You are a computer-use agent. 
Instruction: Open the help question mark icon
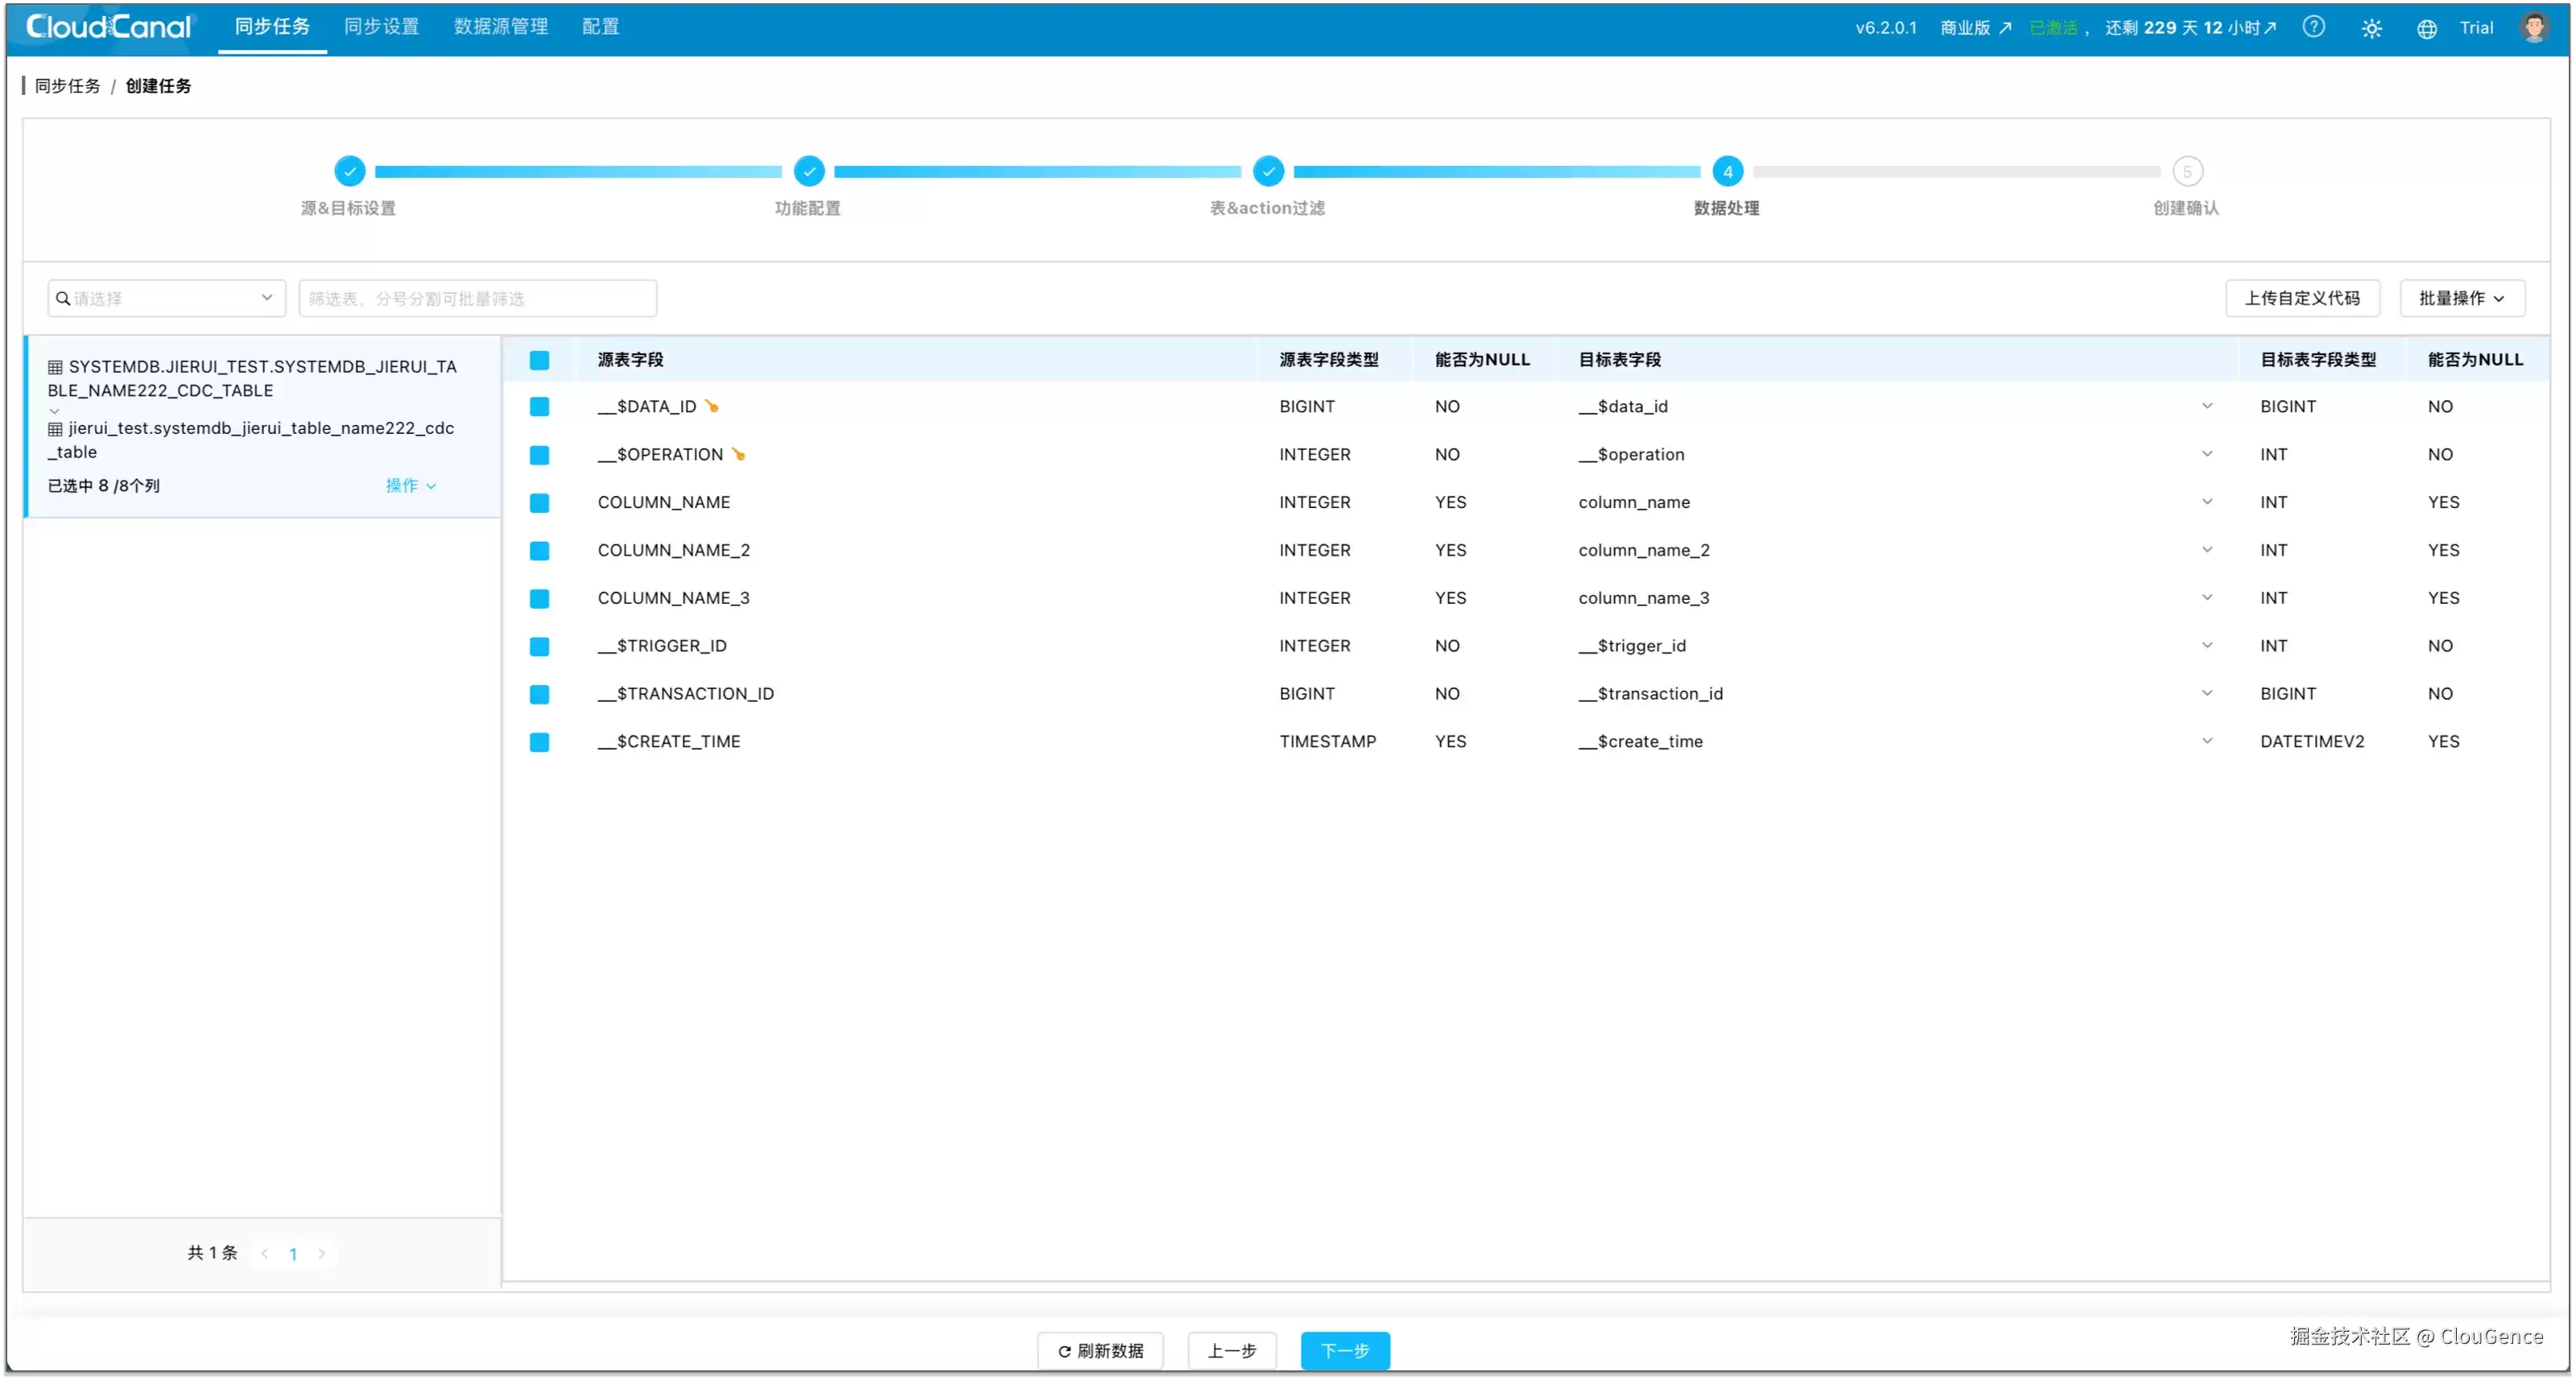2313,27
